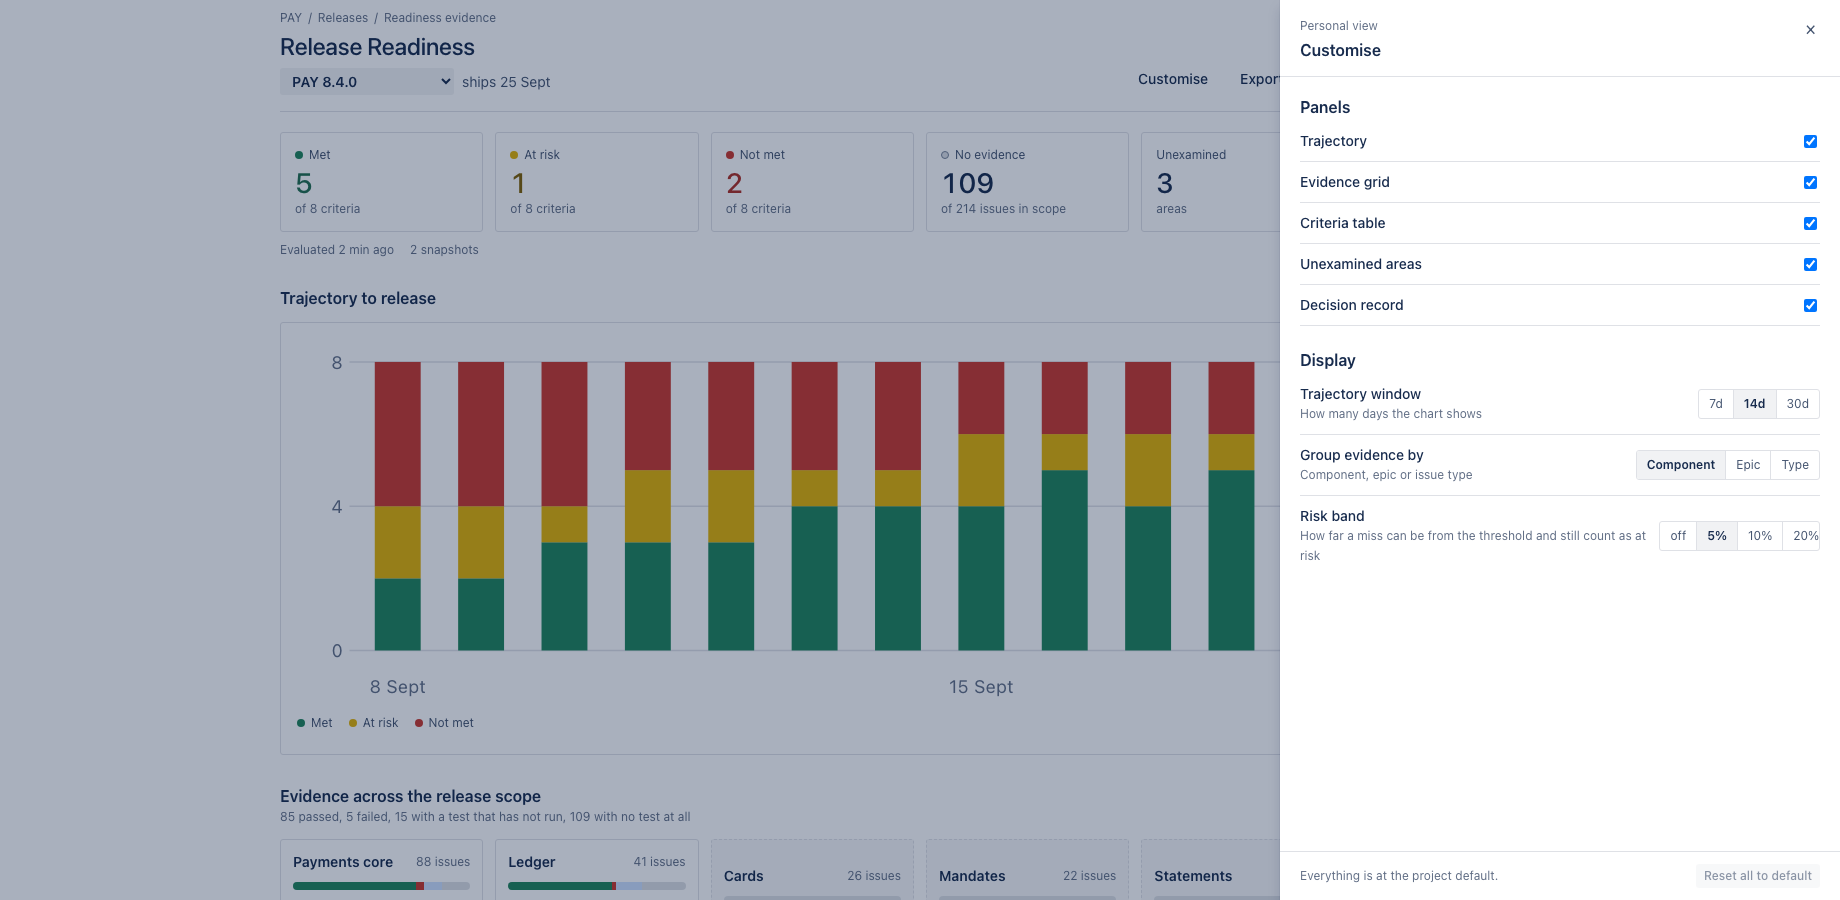Click the 'ships 25 Sept' text

point(506,82)
